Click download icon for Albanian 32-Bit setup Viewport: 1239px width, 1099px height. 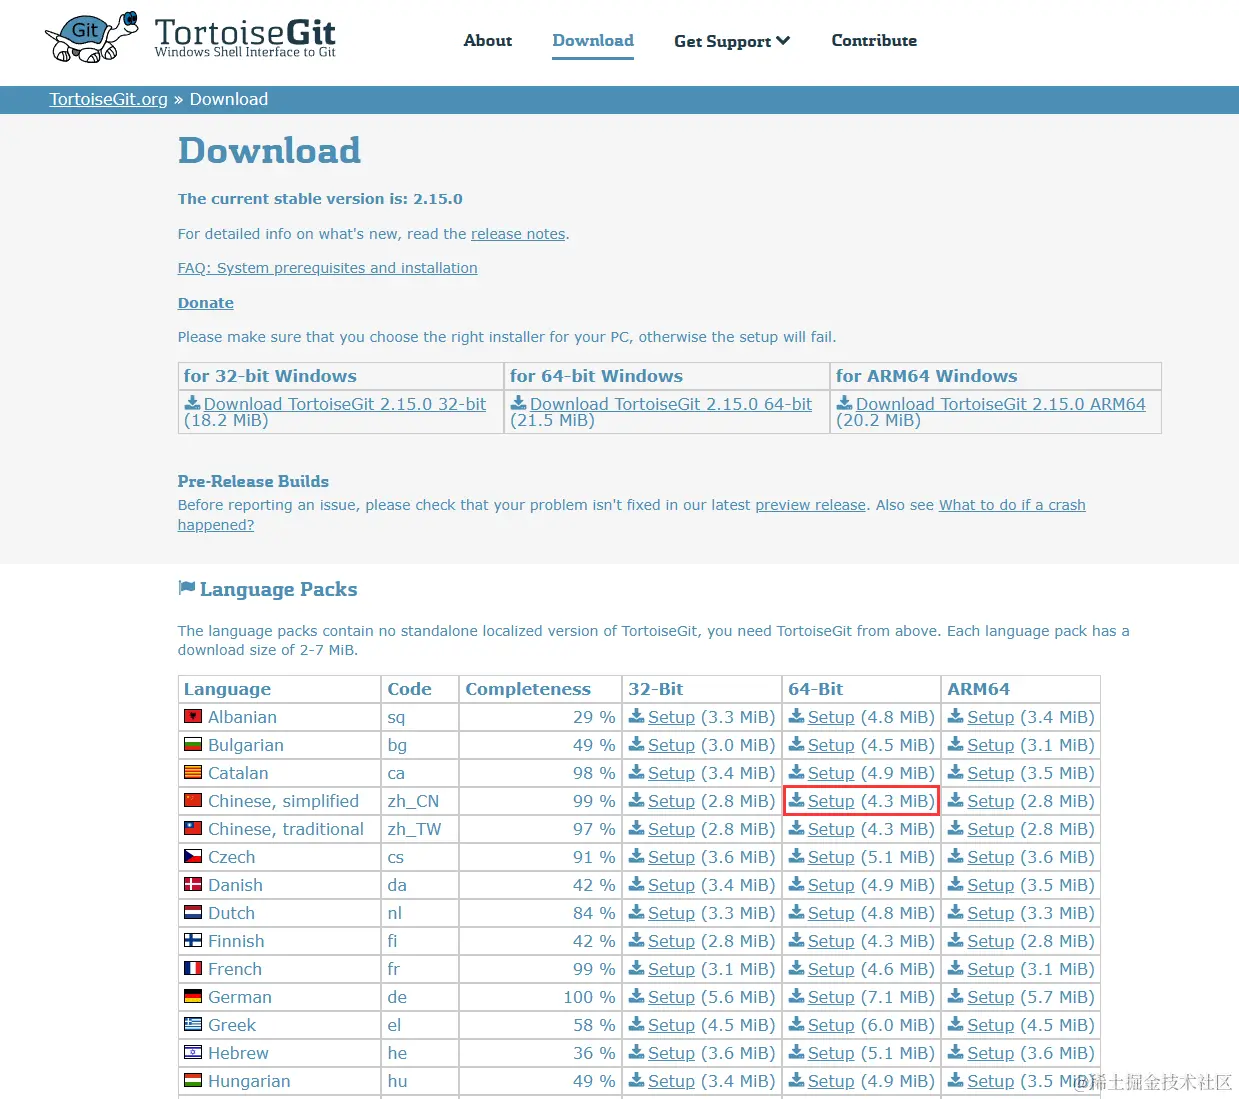pos(636,716)
